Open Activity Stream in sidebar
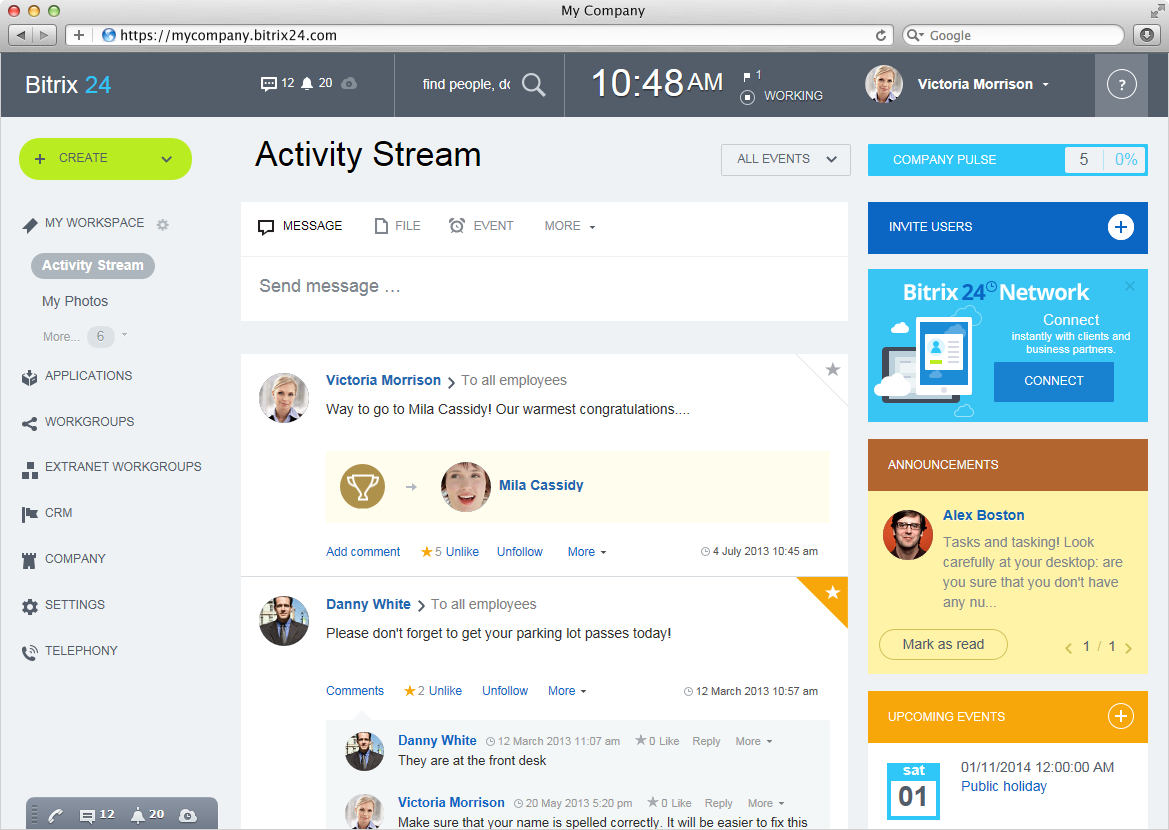 coord(92,265)
